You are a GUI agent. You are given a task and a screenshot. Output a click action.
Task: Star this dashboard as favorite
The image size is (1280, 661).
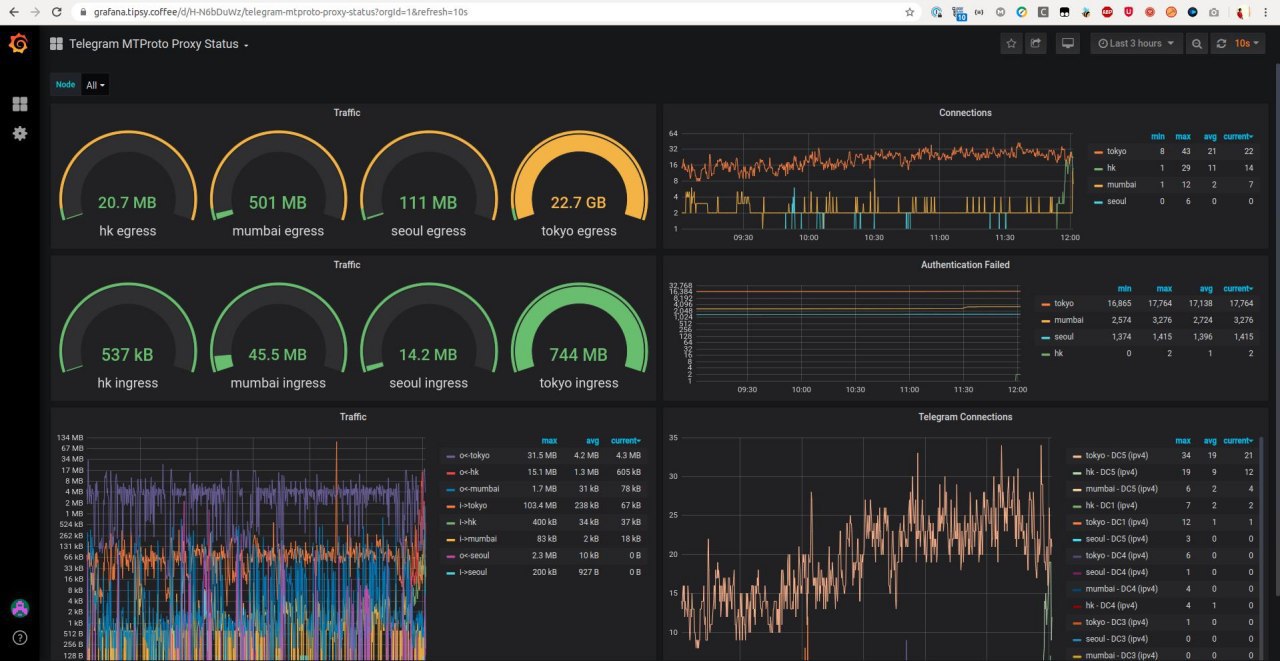pyautogui.click(x=1011, y=44)
